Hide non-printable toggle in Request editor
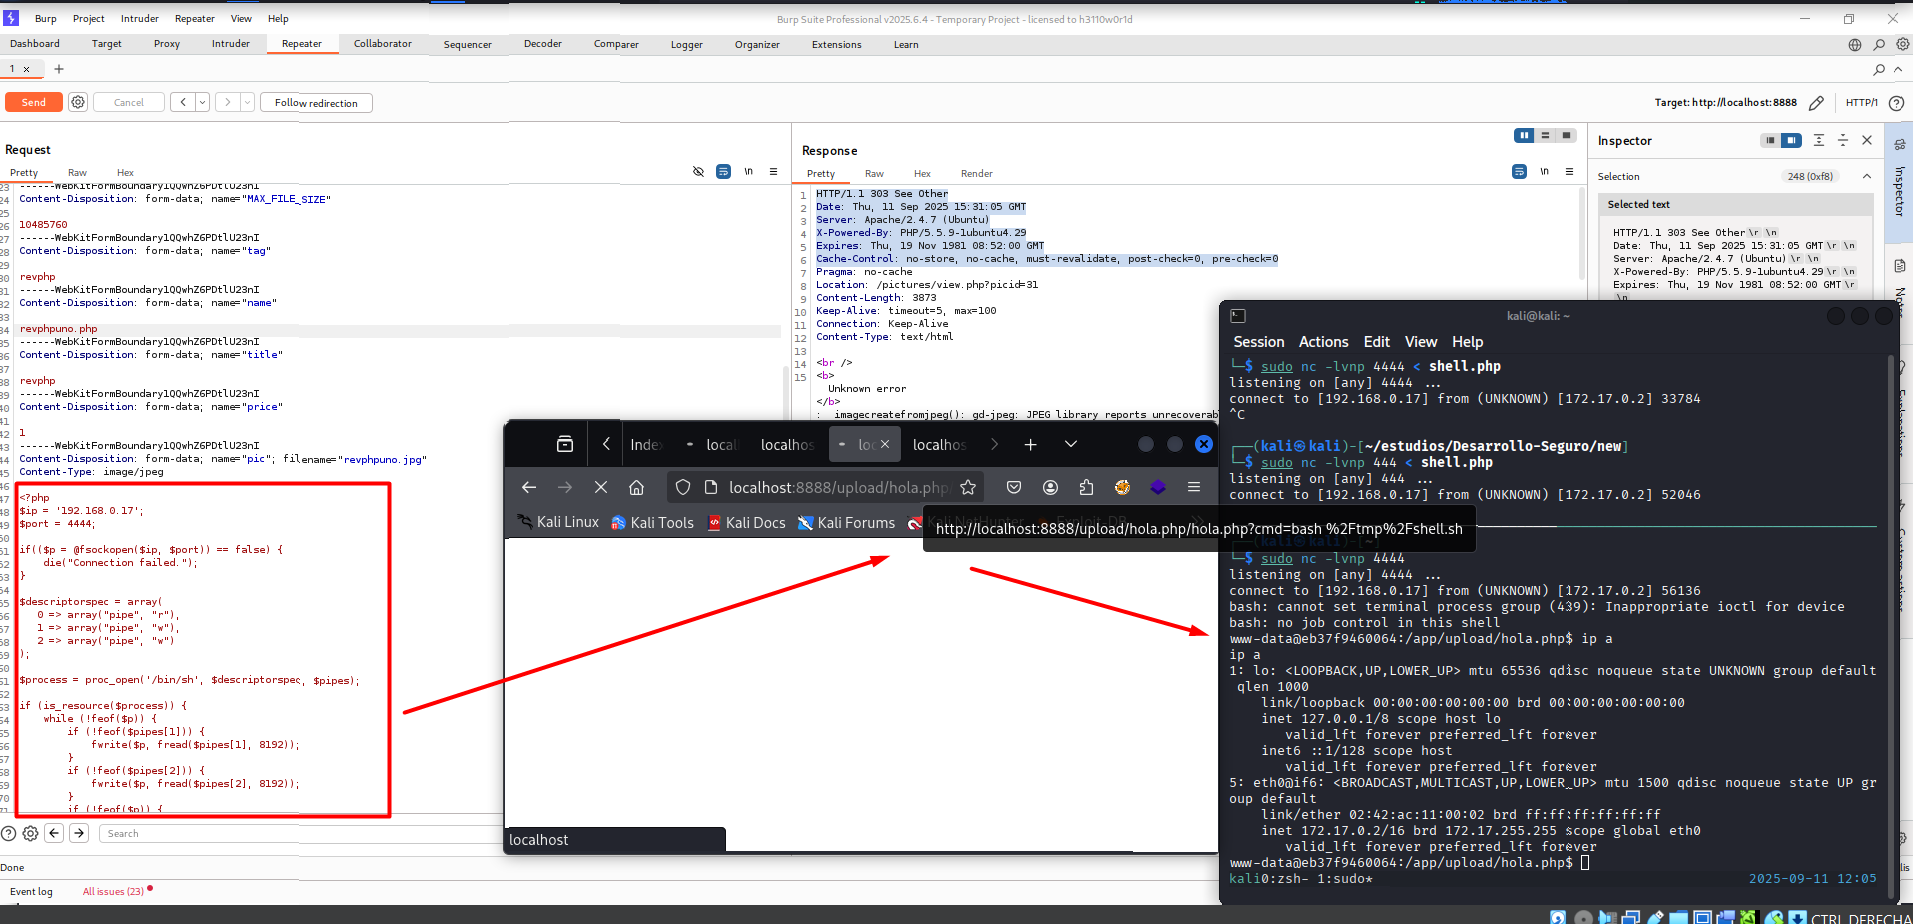 (698, 172)
